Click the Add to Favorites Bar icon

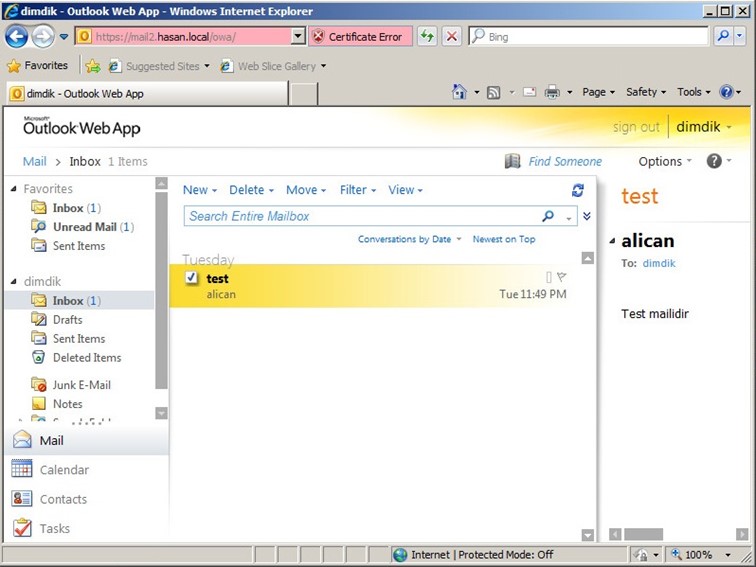point(93,66)
